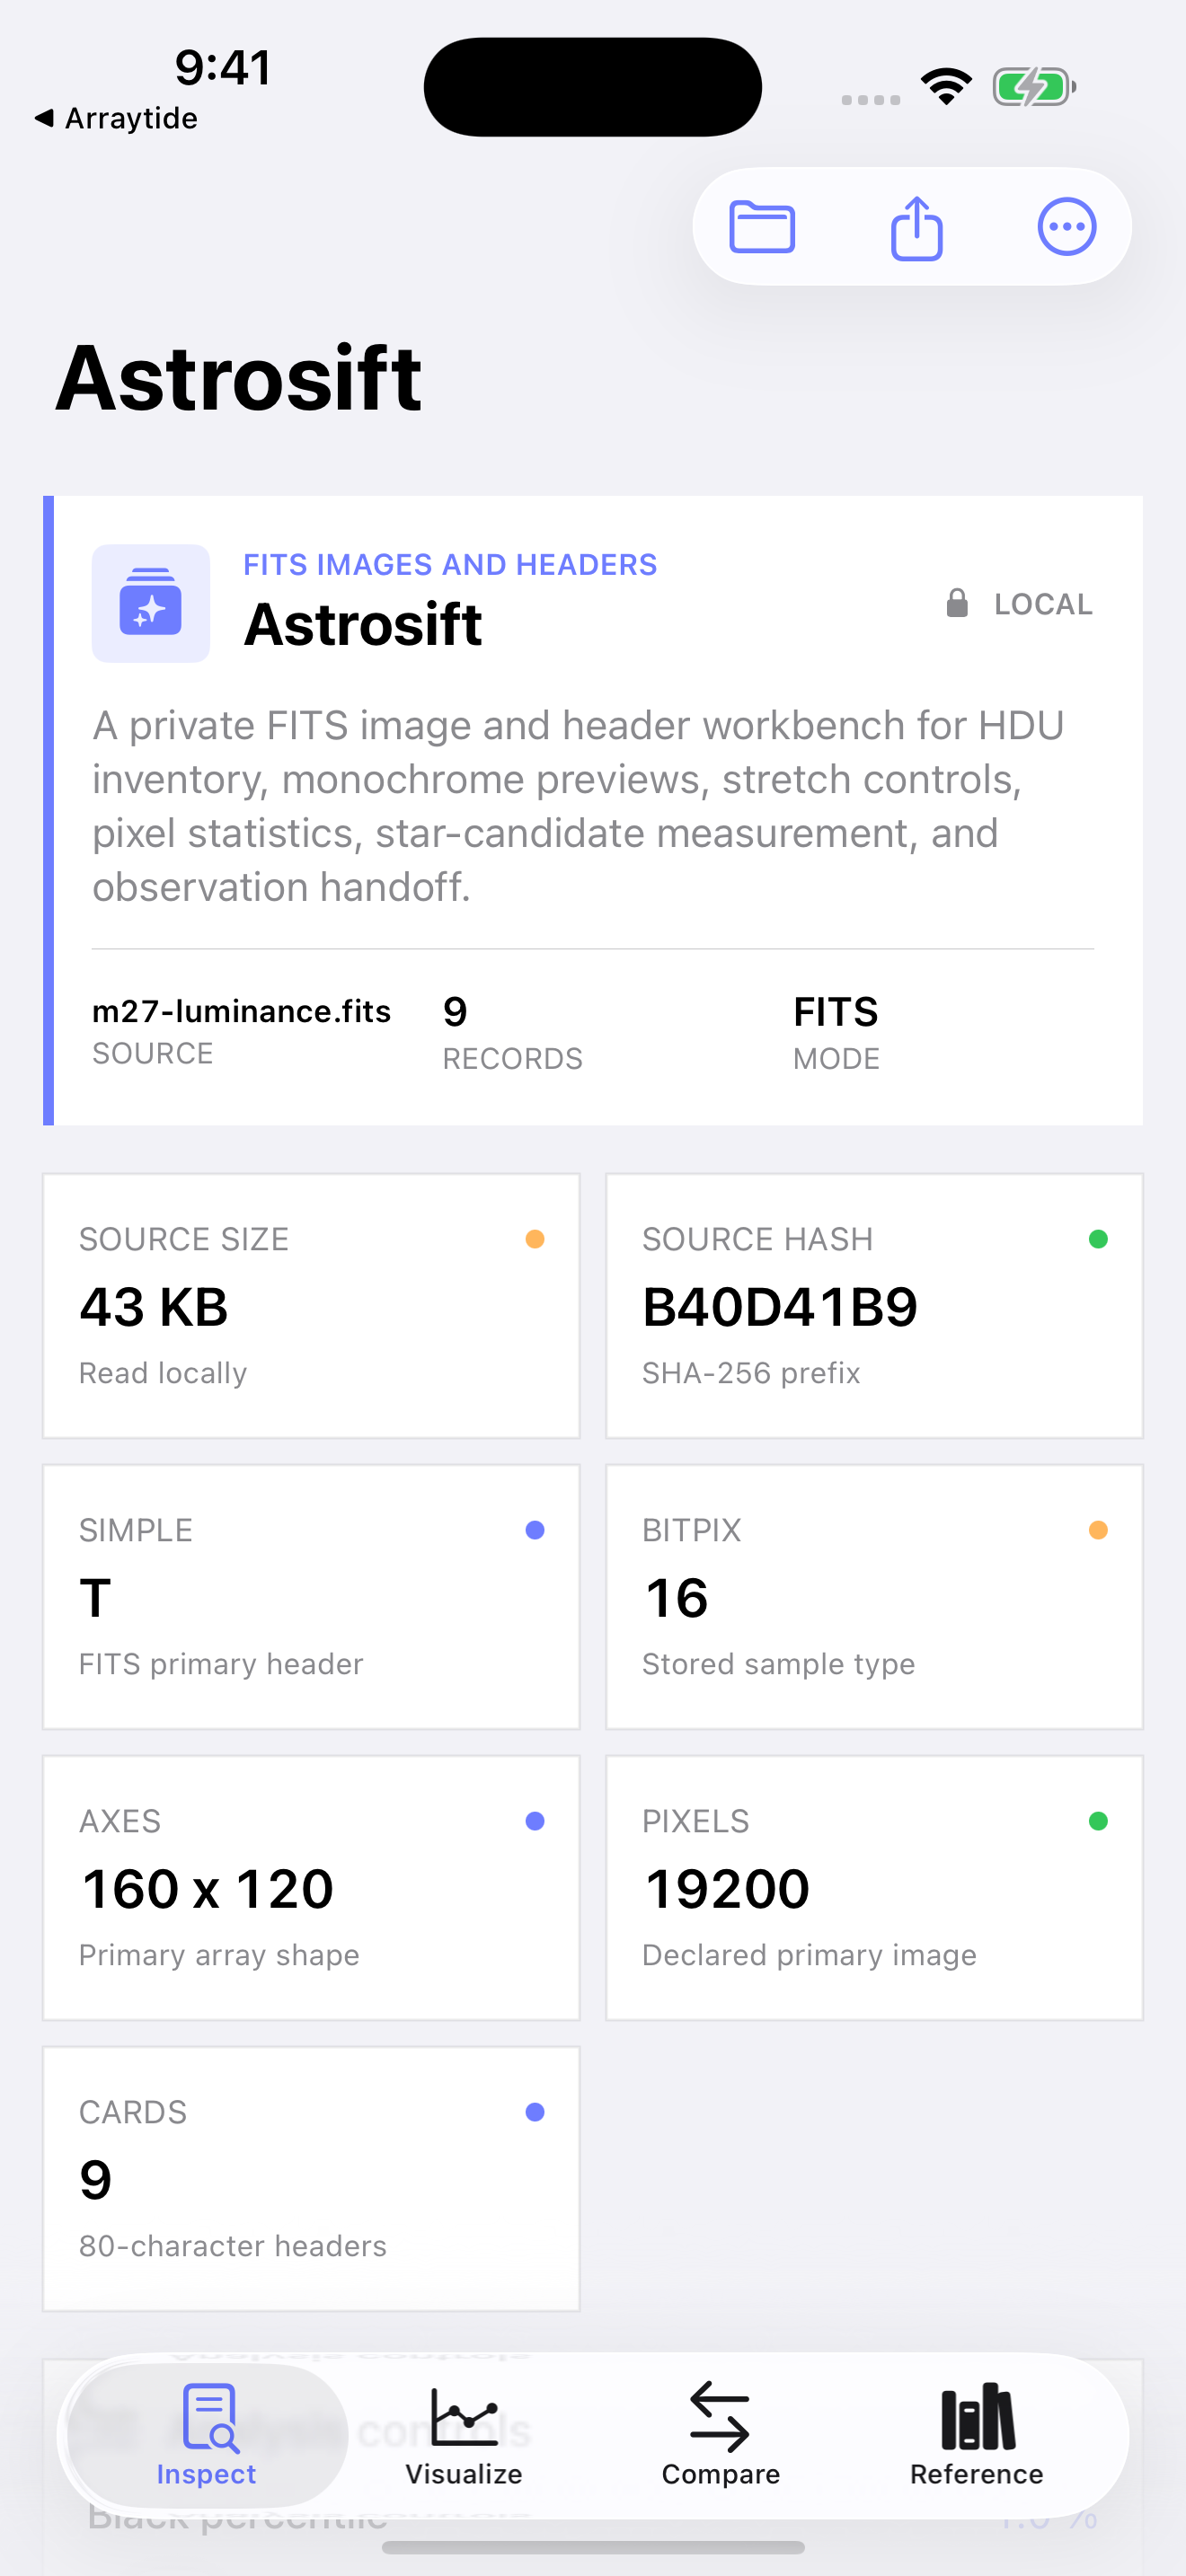Go back to Arraytide app

pos(116,118)
